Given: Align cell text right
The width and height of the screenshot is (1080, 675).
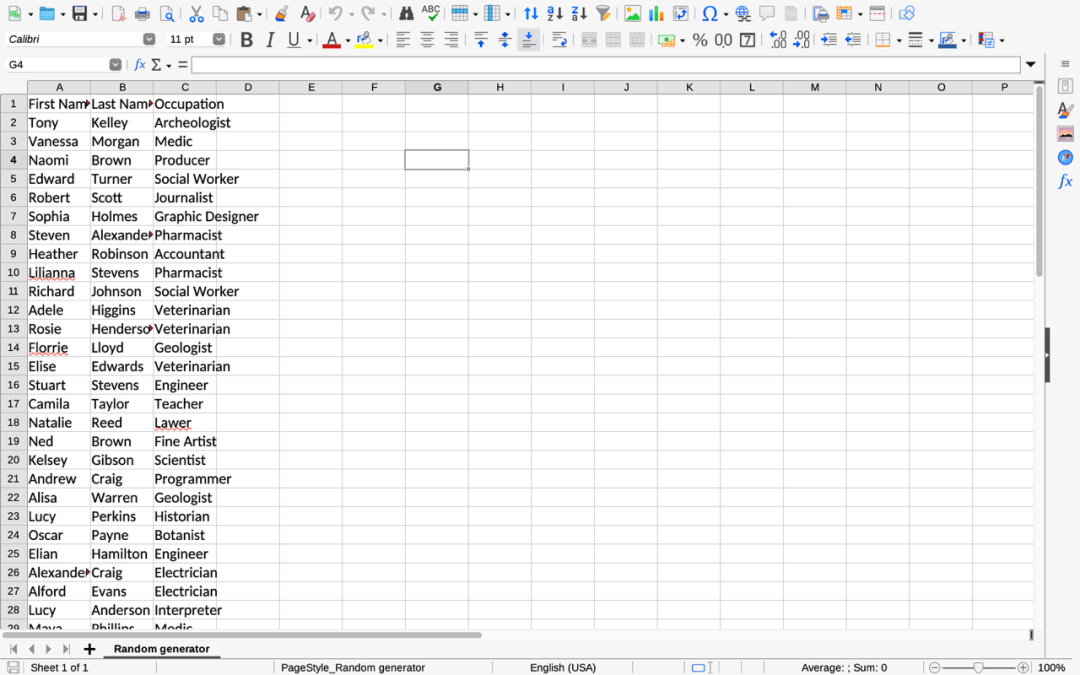Looking at the screenshot, I should point(451,40).
